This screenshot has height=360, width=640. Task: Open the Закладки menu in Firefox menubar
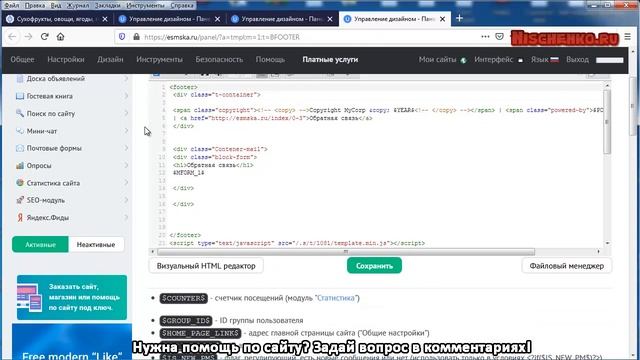tap(107, 5)
